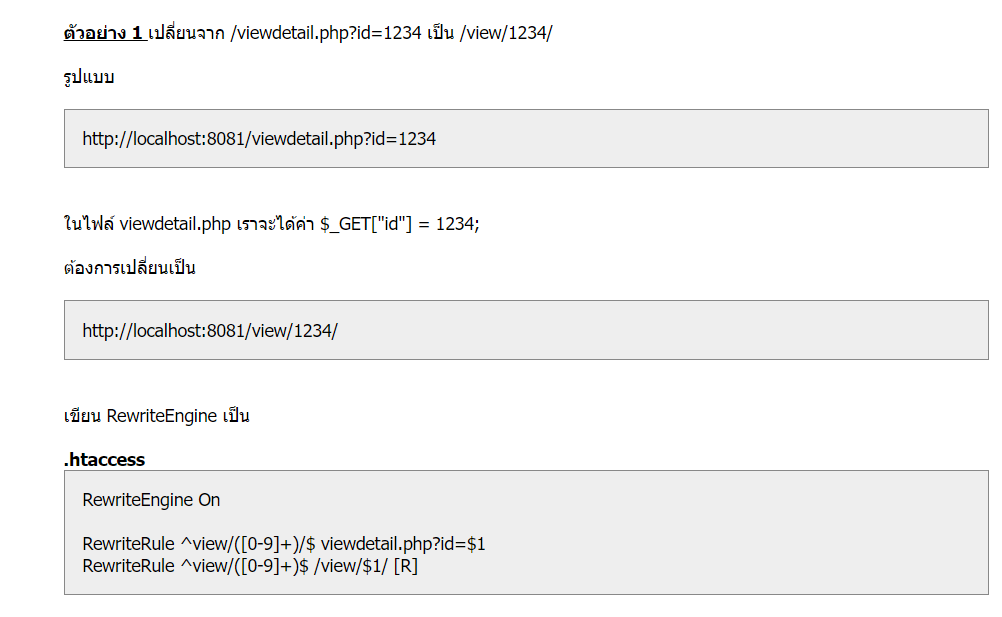Click the RewriteRule line ending in viewdetail.php?id=$1
Image resolution: width=1002 pixels, height=617 pixels.
pos(284,544)
